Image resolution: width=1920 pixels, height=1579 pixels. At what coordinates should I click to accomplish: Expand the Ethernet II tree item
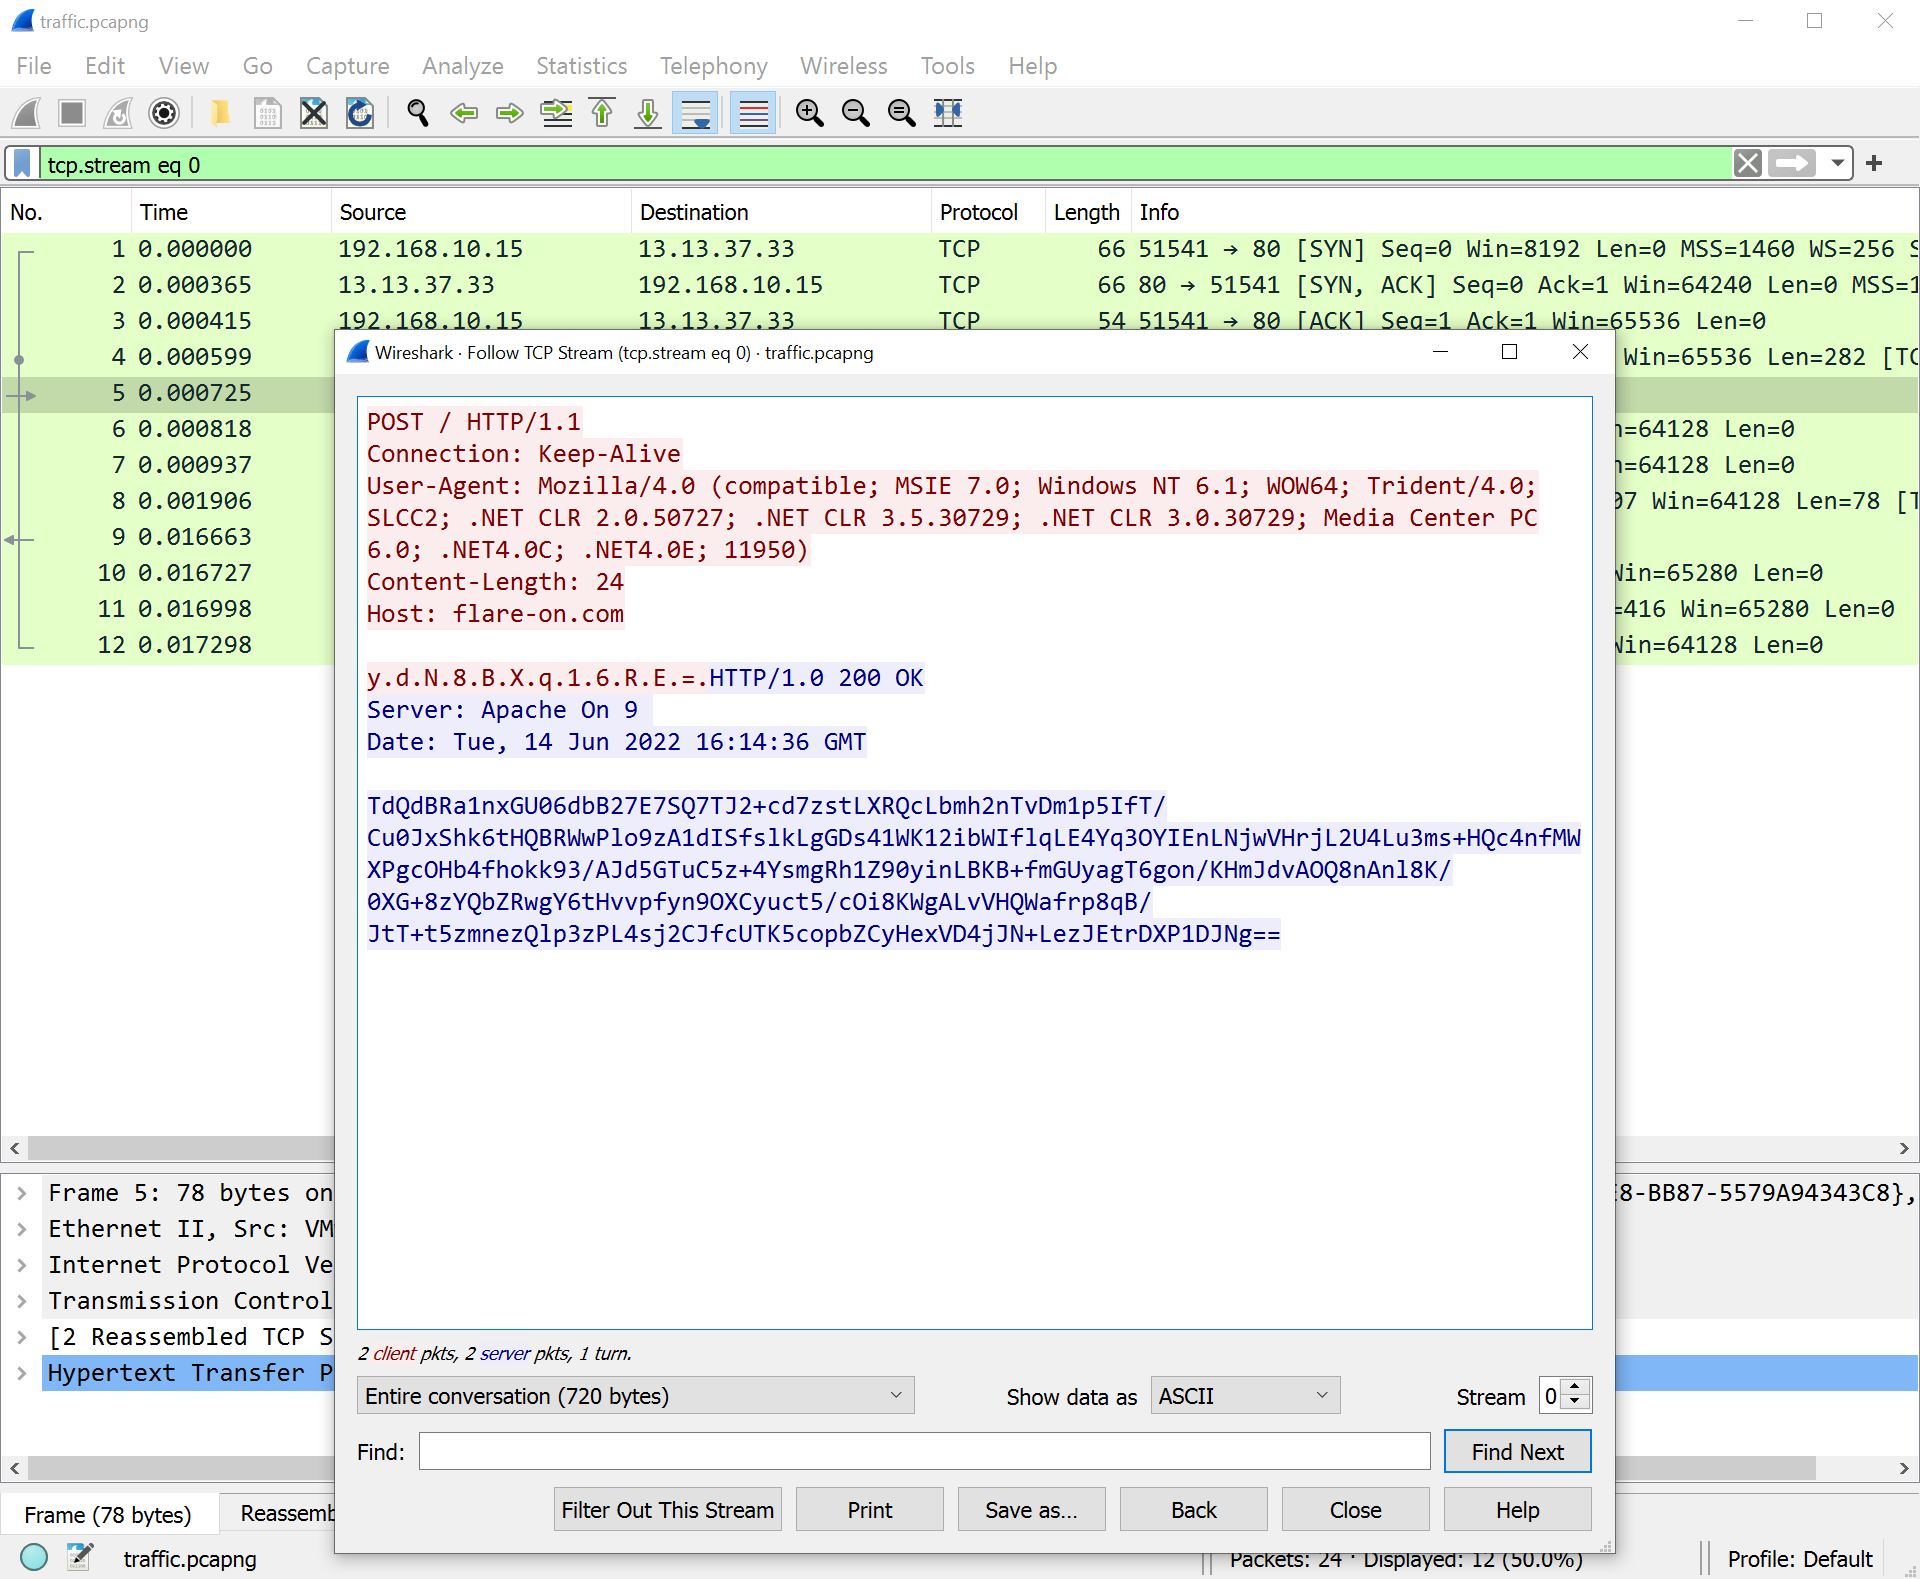(22, 1229)
